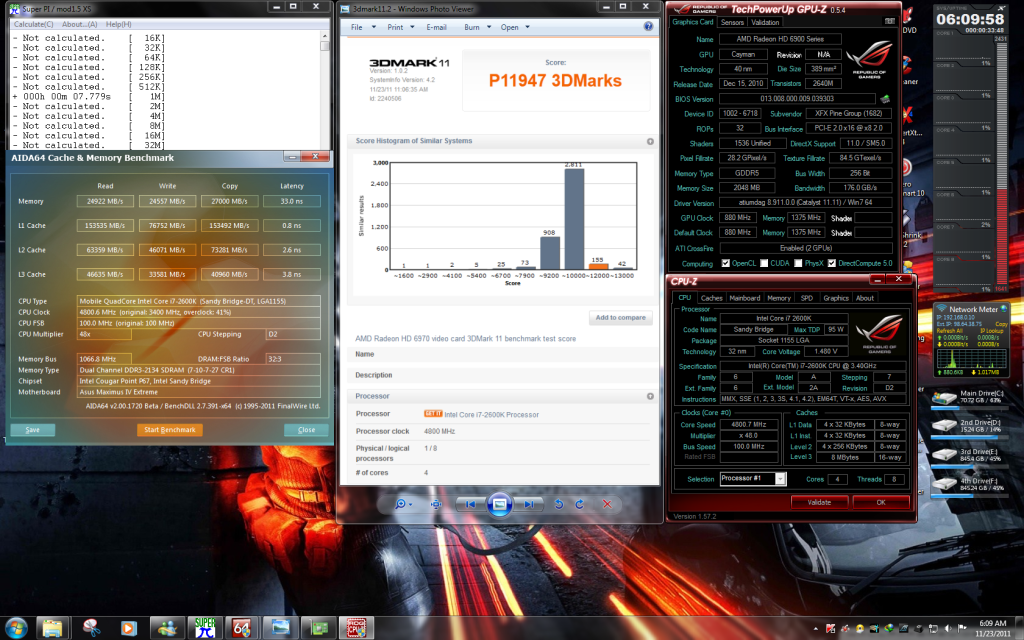The image size is (1024, 640).
Task: Open Windows Explorer from the taskbar
Action: [52, 628]
